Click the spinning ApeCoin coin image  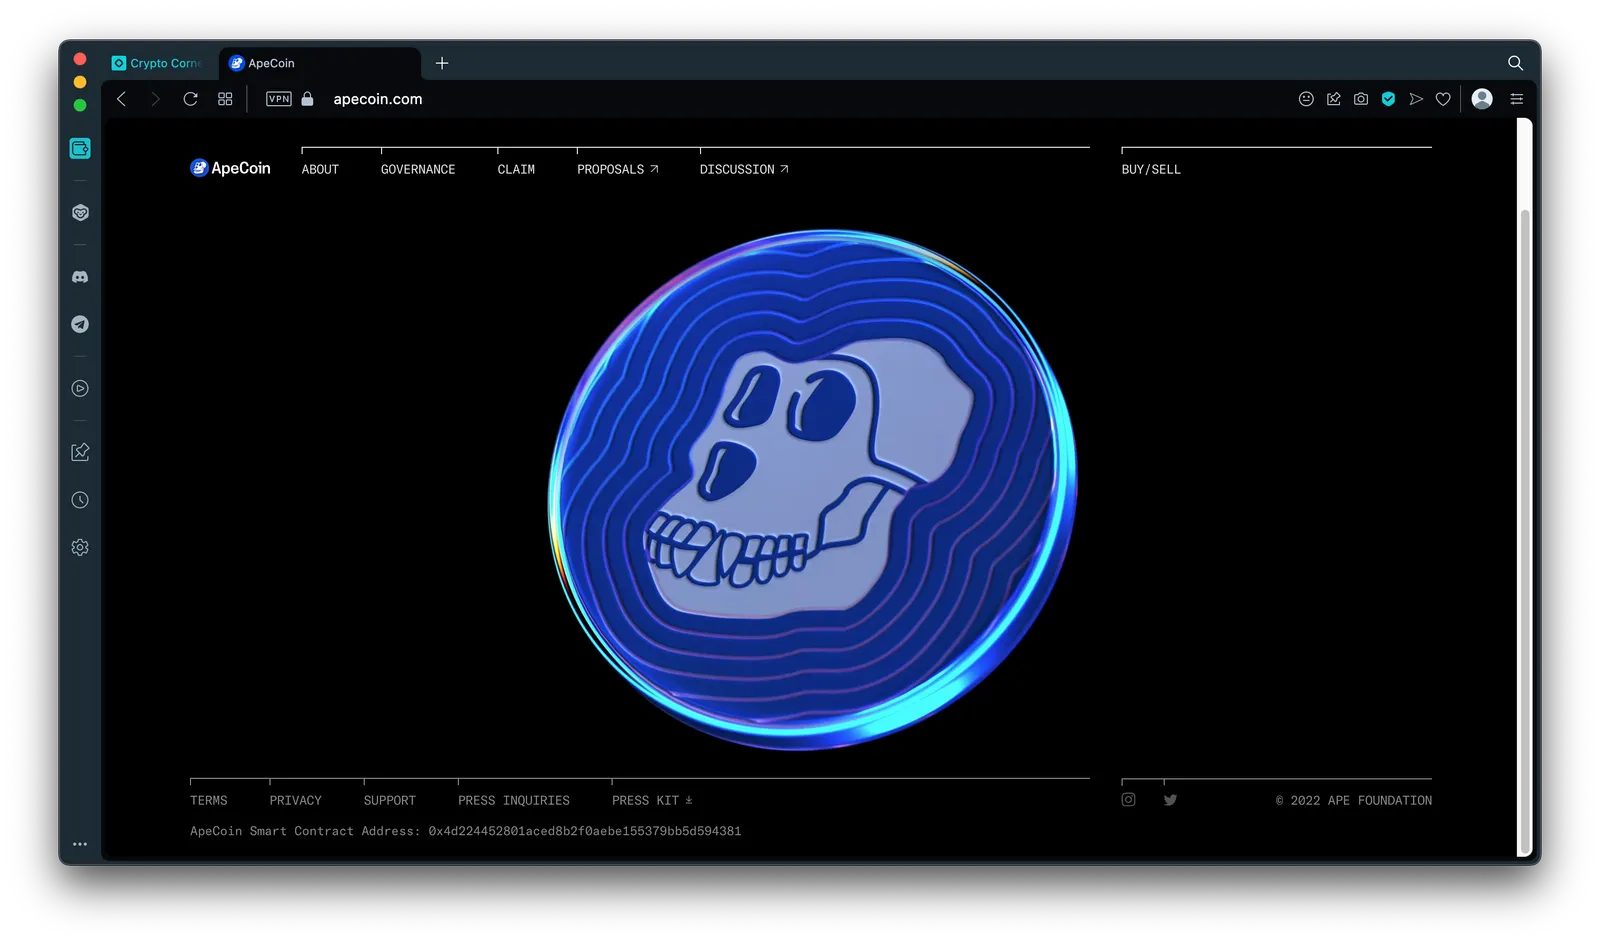pos(812,490)
